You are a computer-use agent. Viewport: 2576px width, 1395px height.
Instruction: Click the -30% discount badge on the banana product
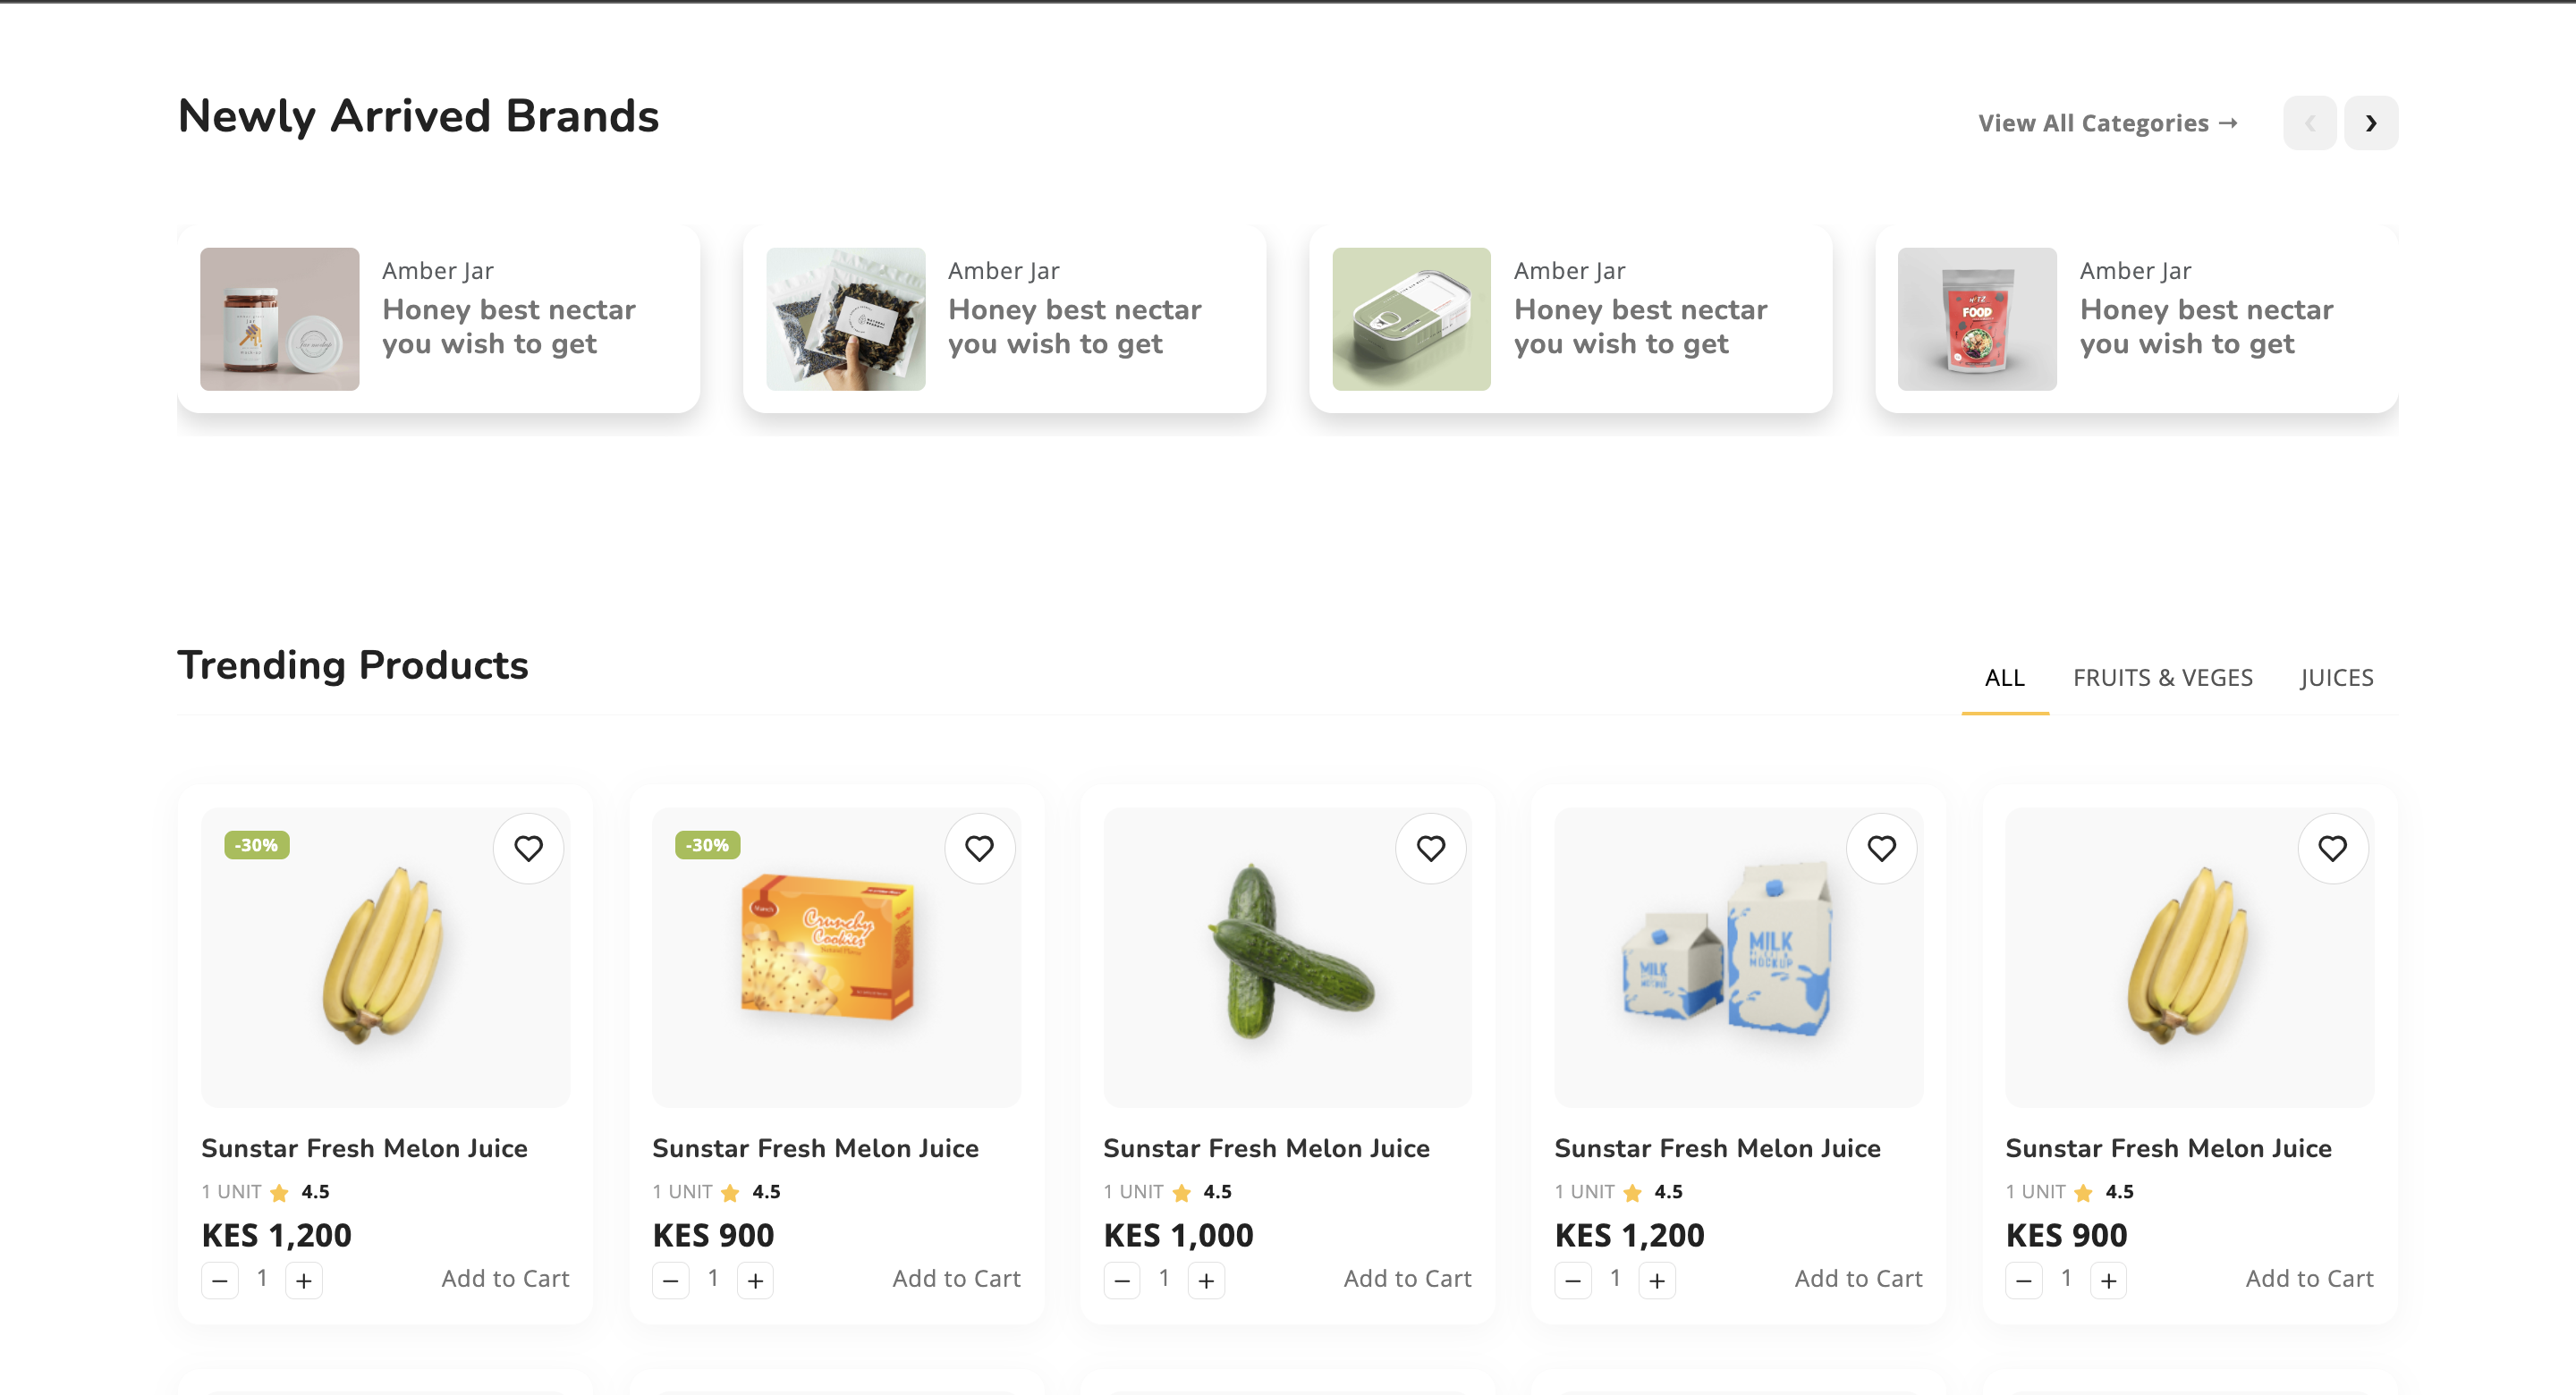tap(256, 844)
